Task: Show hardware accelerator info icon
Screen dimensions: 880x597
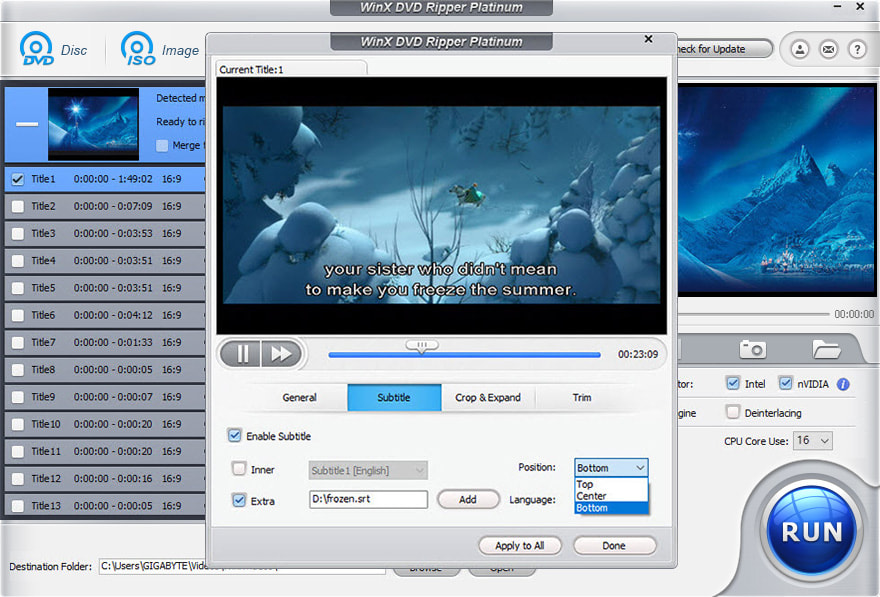Action: [x=843, y=384]
